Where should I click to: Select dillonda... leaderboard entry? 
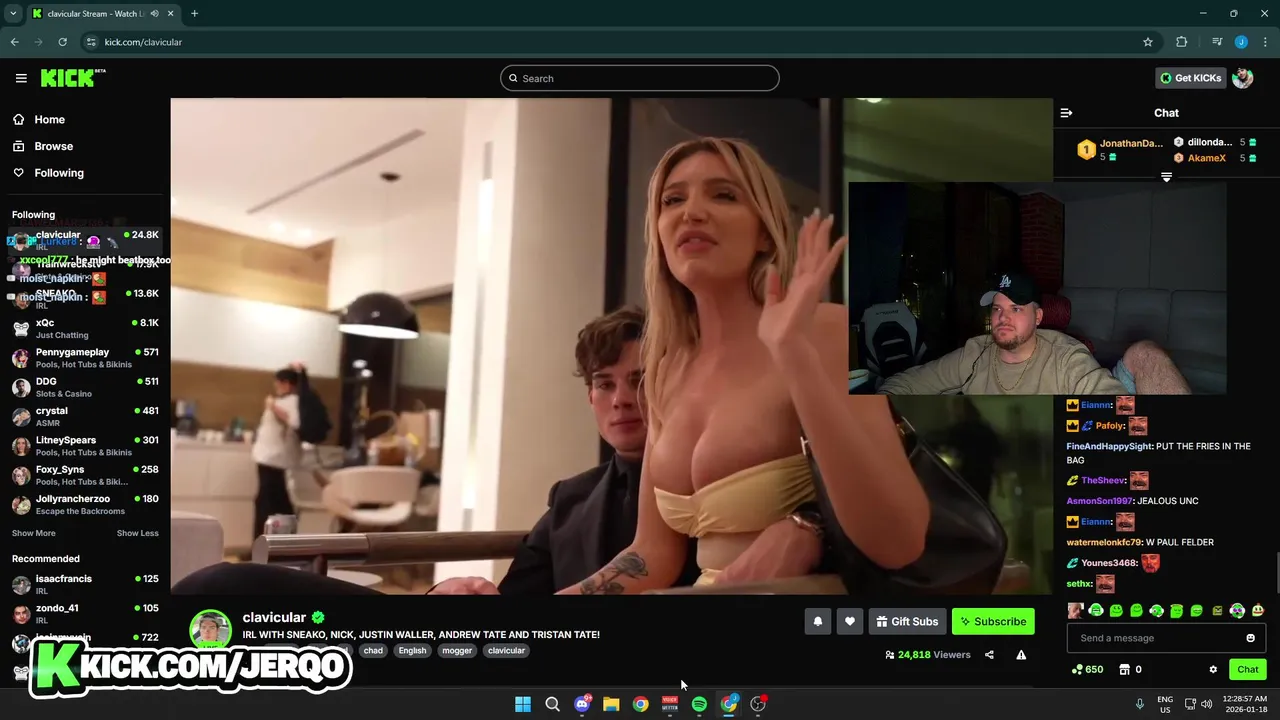pyautogui.click(x=1215, y=142)
